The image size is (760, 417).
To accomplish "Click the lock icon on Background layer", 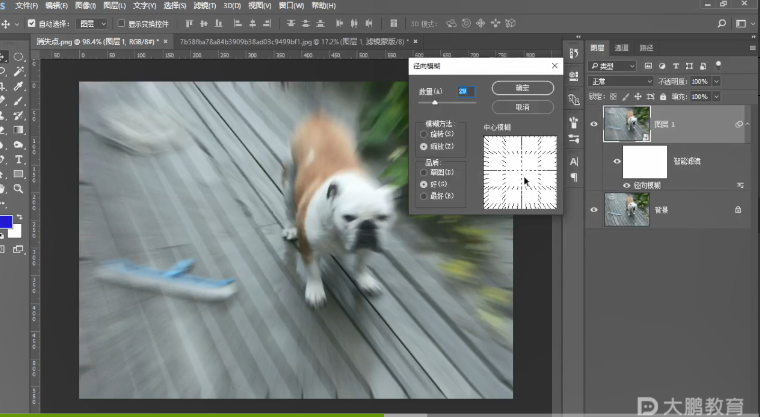I will tap(738, 209).
